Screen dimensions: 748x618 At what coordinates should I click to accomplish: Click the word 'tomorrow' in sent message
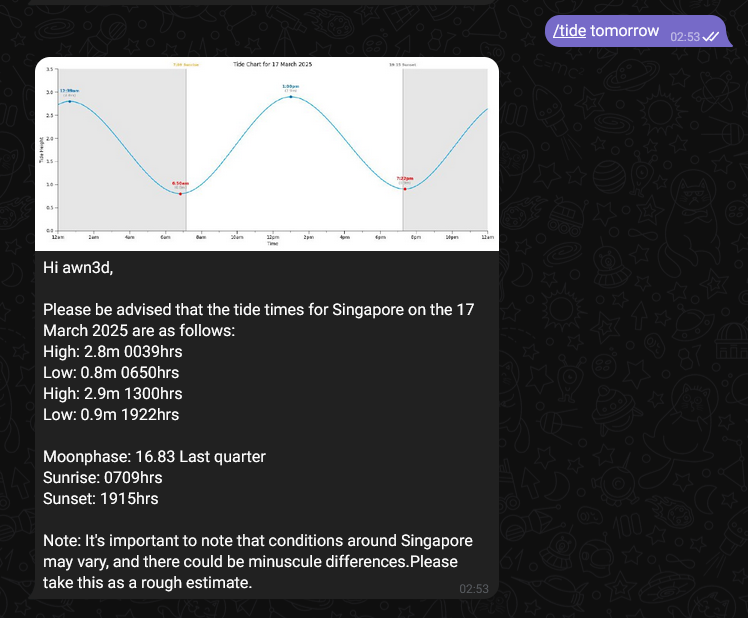[624, 31]
